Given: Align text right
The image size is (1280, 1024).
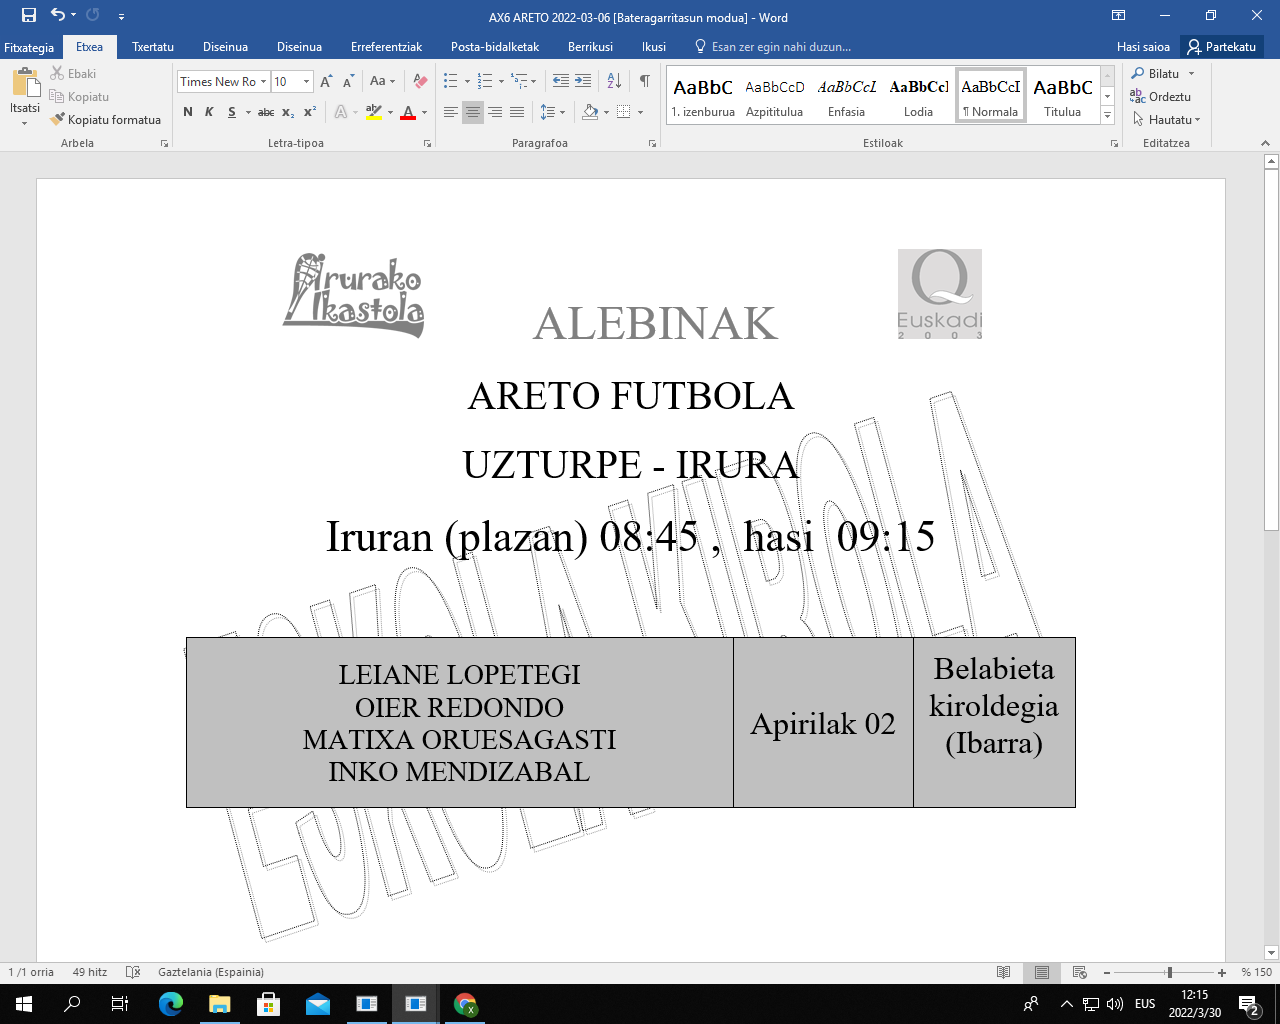Looking at the screenshot, I should tap(495, 112).
